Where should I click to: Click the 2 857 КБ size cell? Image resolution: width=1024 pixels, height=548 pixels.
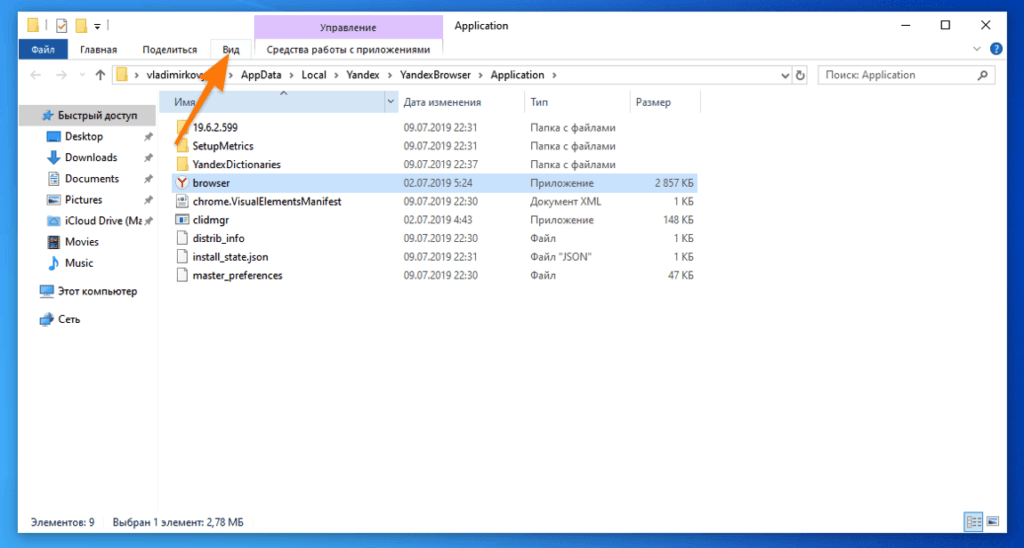tap(674, 183)
